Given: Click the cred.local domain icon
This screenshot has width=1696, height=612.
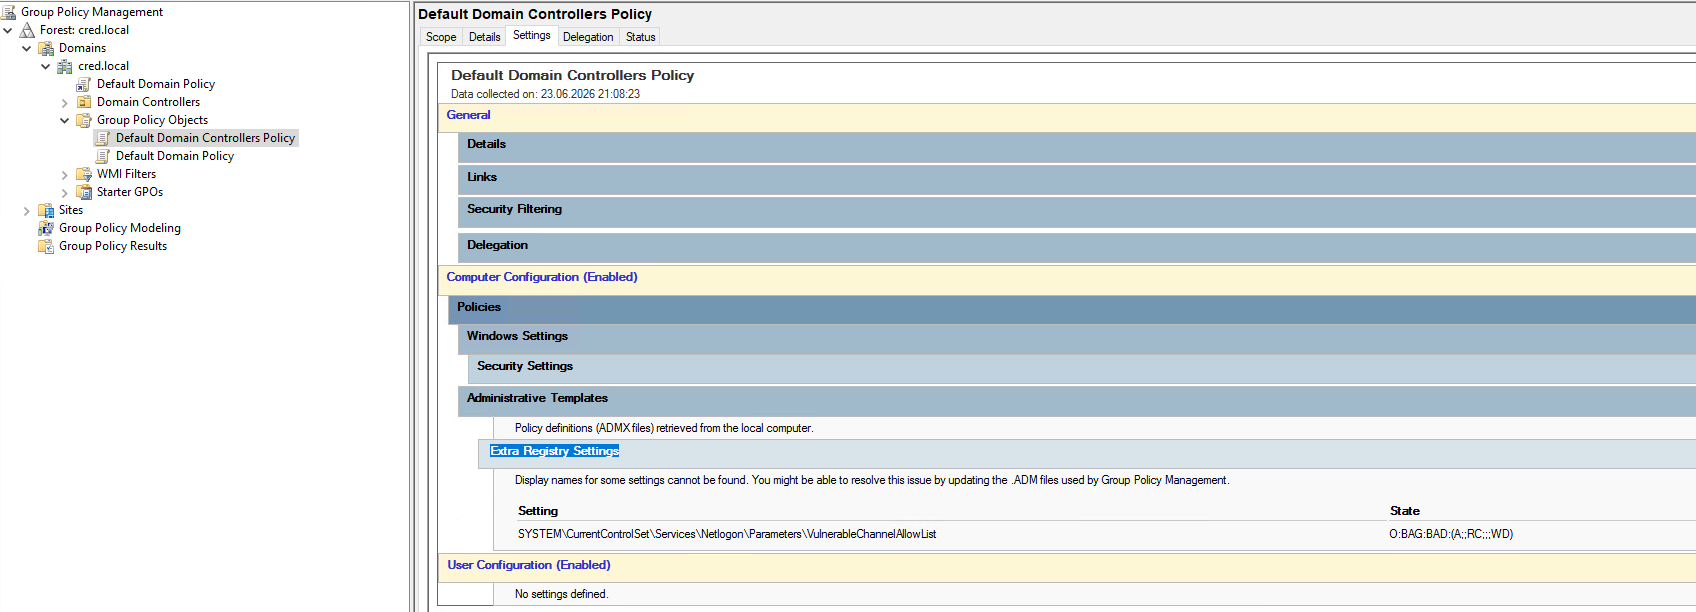Looking at the screenshot, I should 65,66.
